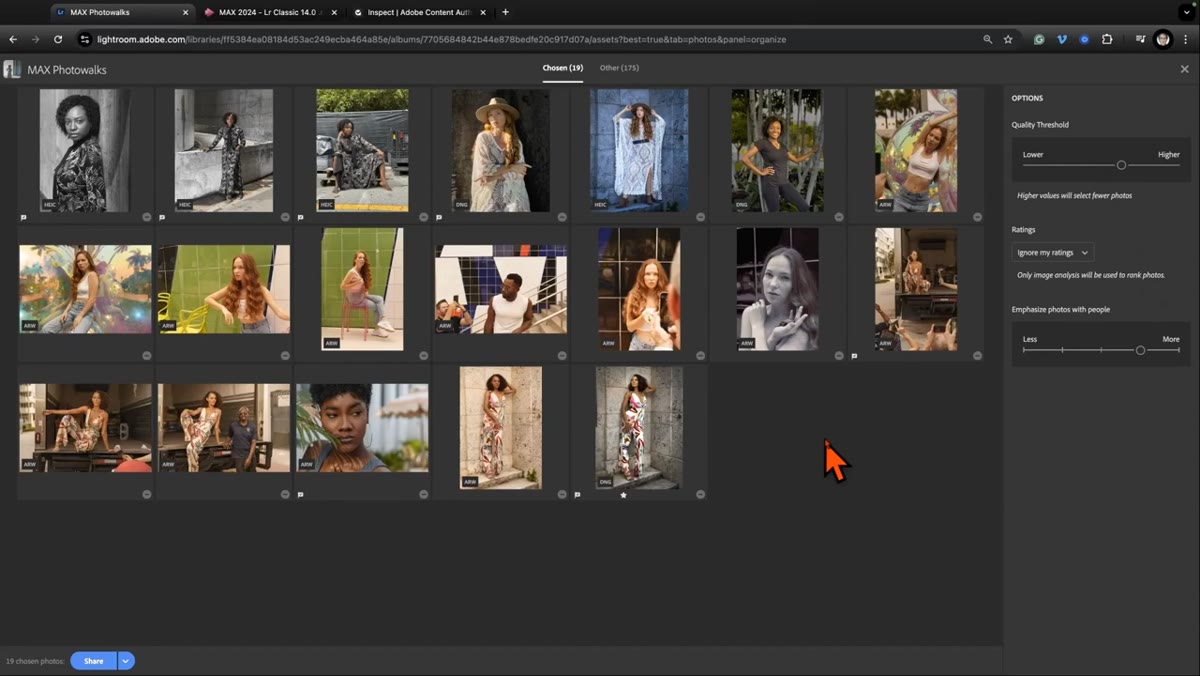Bookmark this page with the star icon
Screen dimensions: 1200x676
point(1008,39)
